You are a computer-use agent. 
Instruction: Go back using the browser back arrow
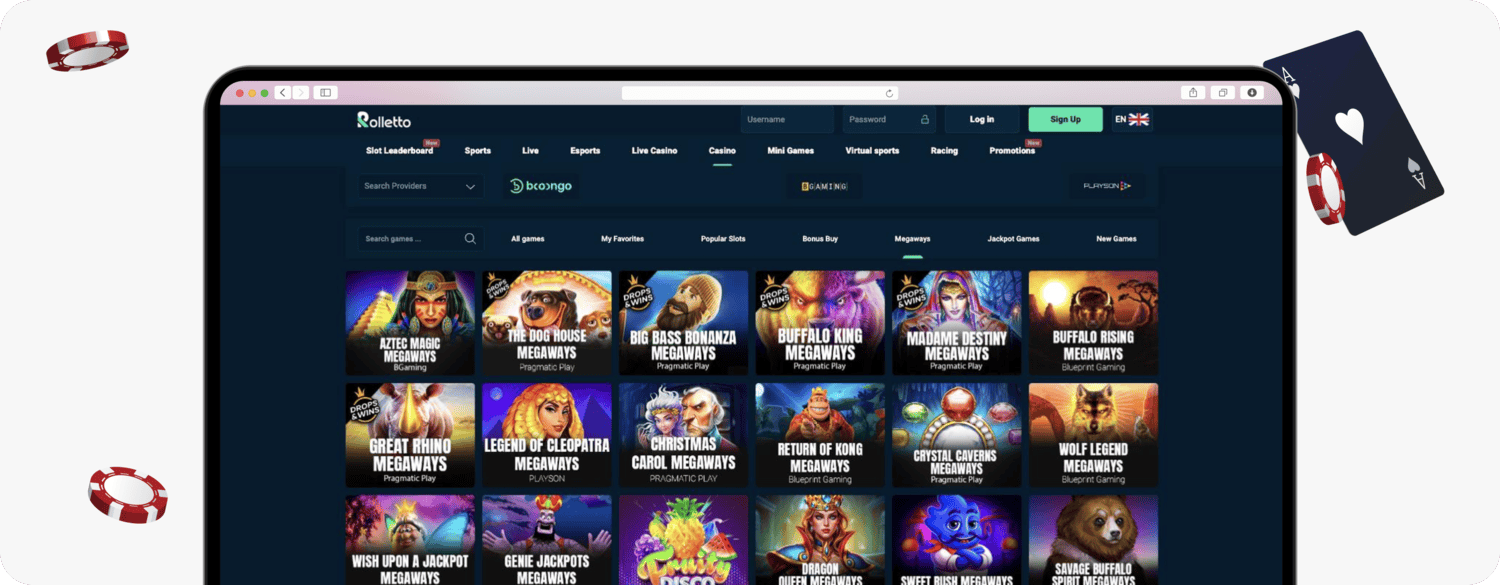(x=283, y=93)
